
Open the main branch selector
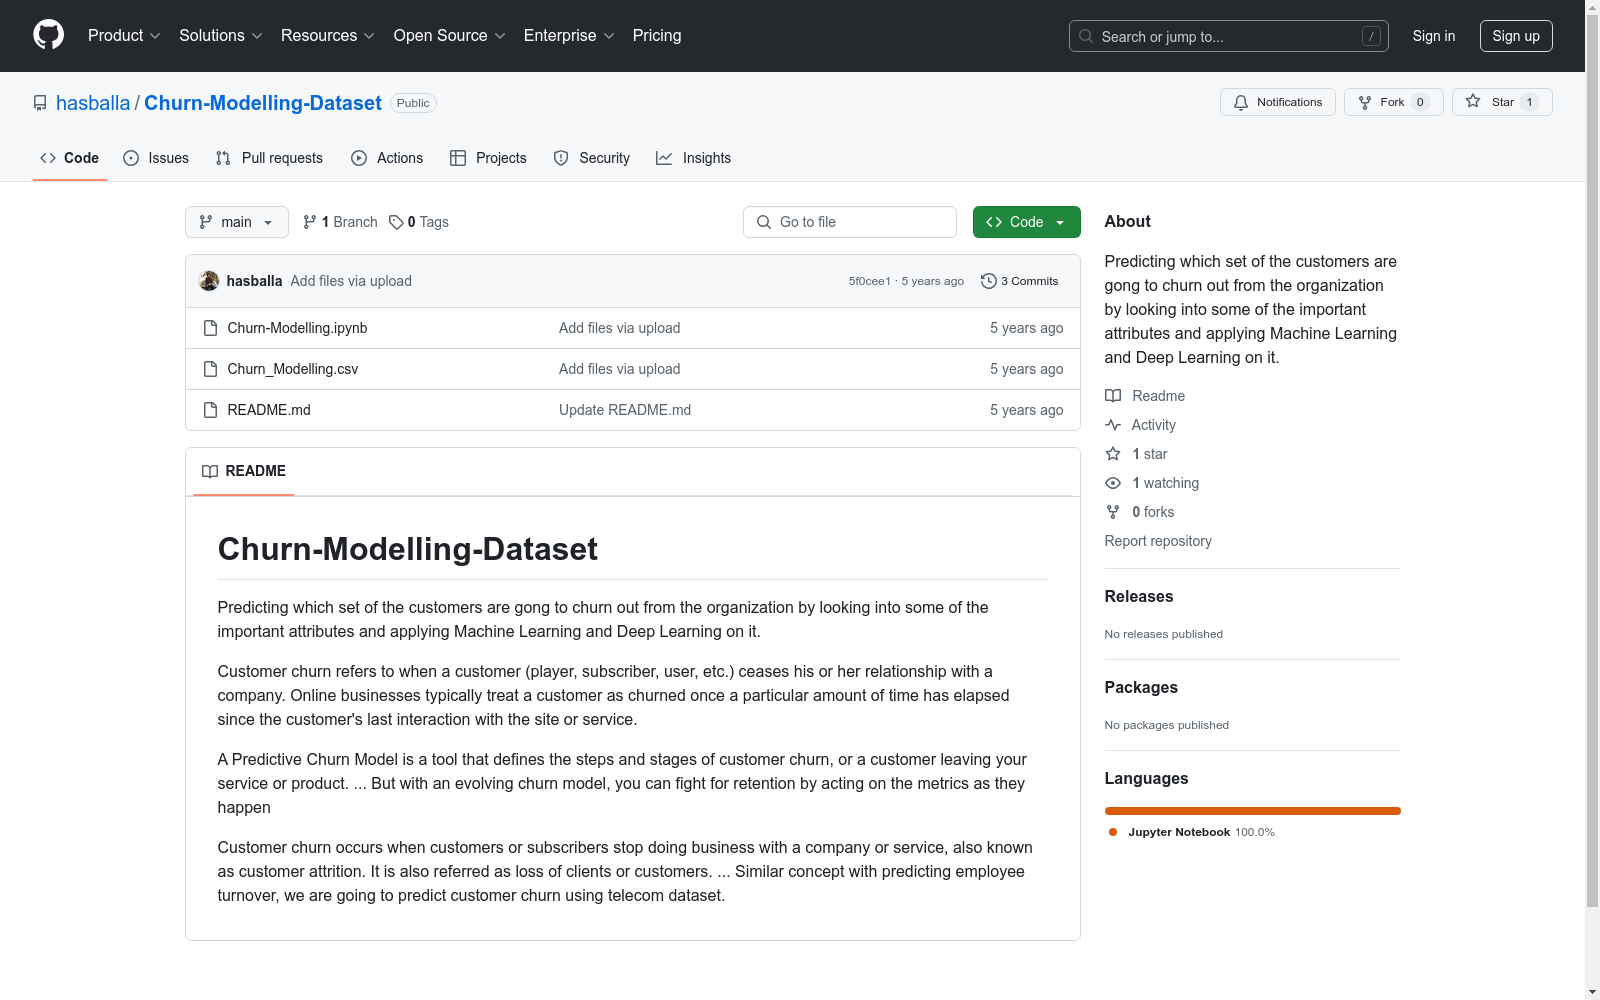click(x=237, y=222)
